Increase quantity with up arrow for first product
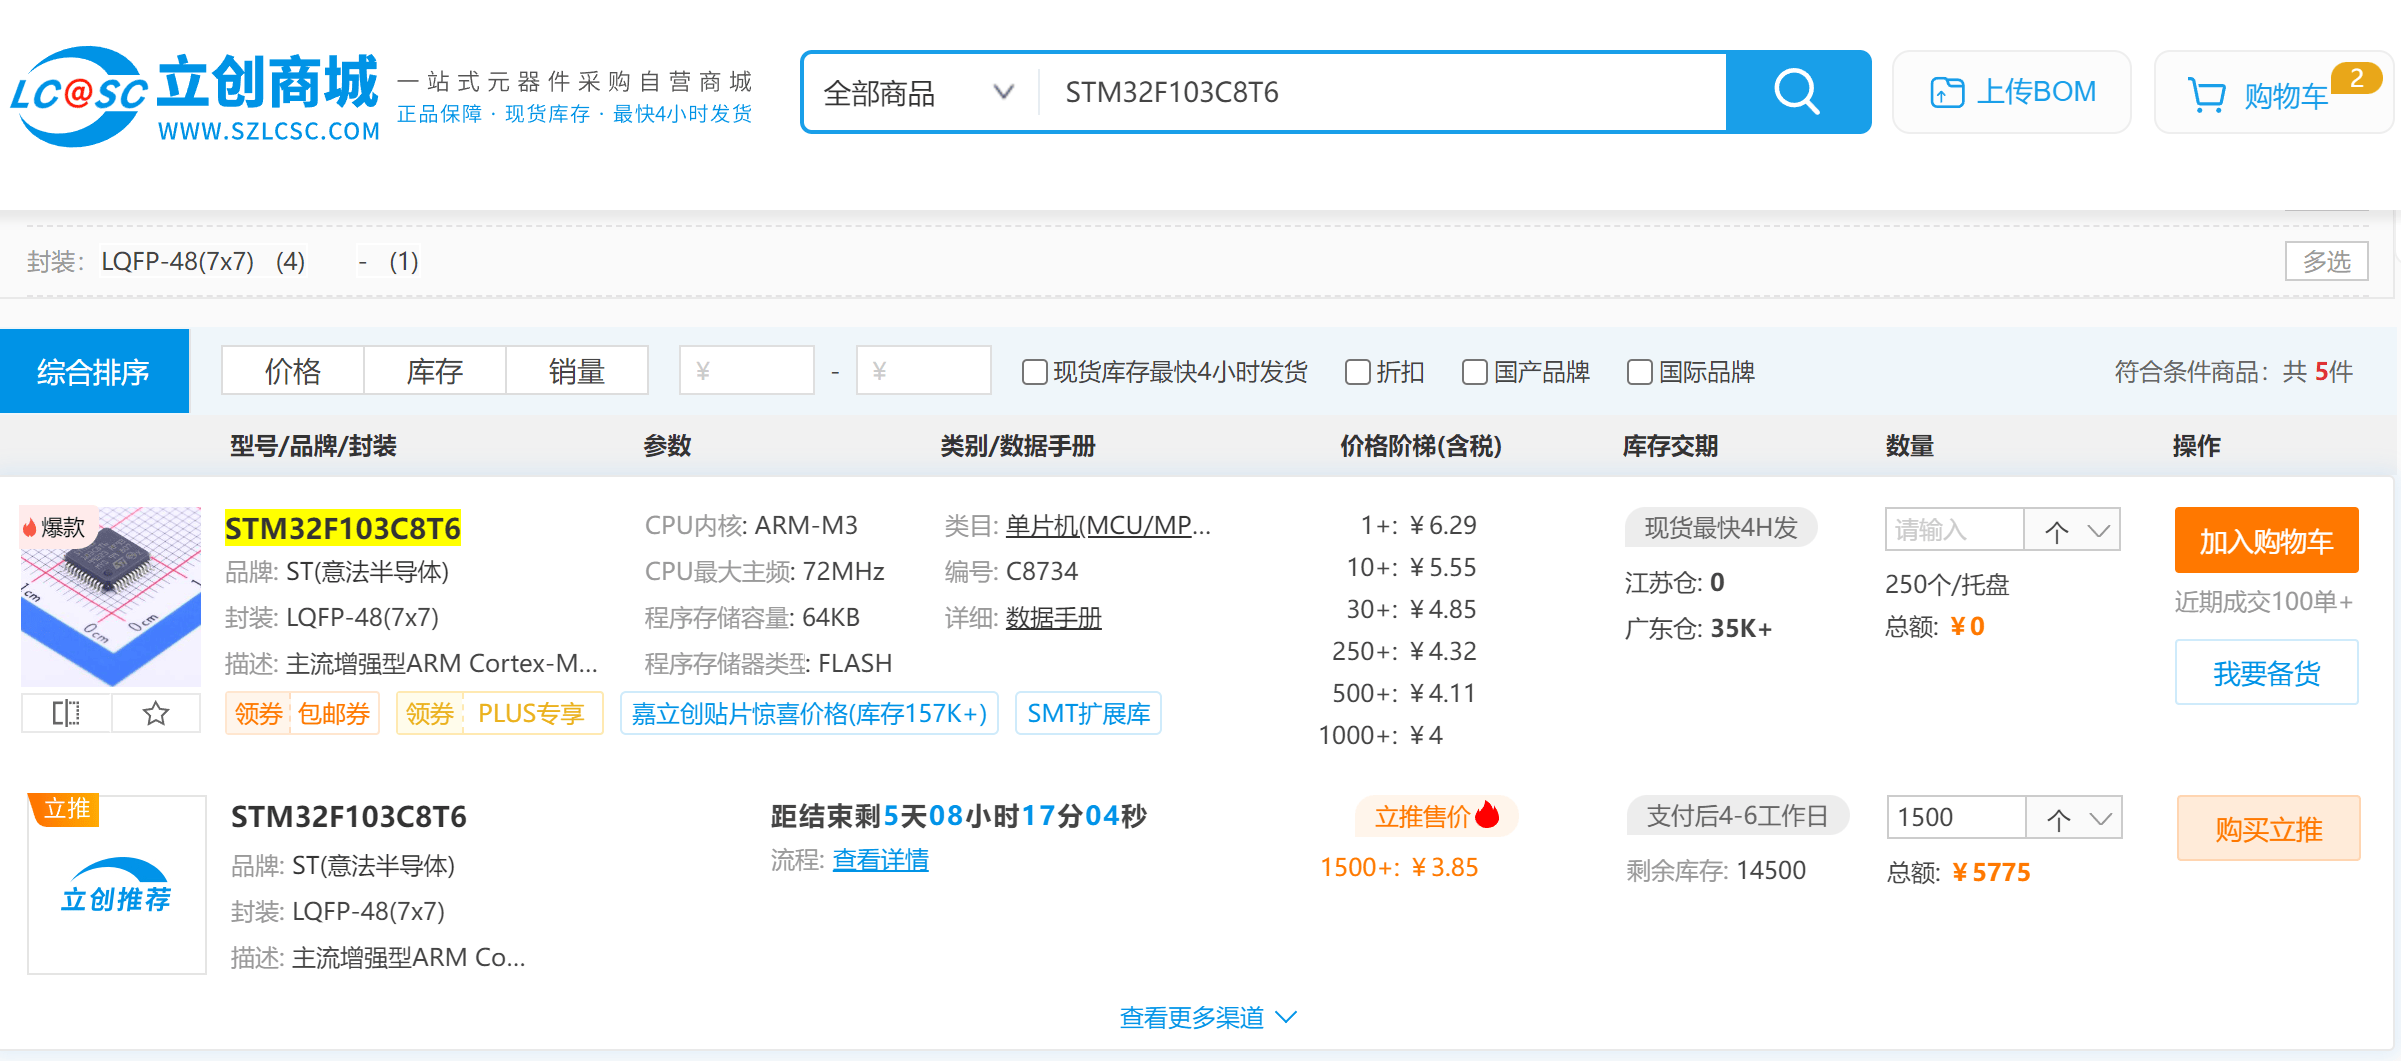Screen dimensions: 2401x1061 coord(2056,530)
